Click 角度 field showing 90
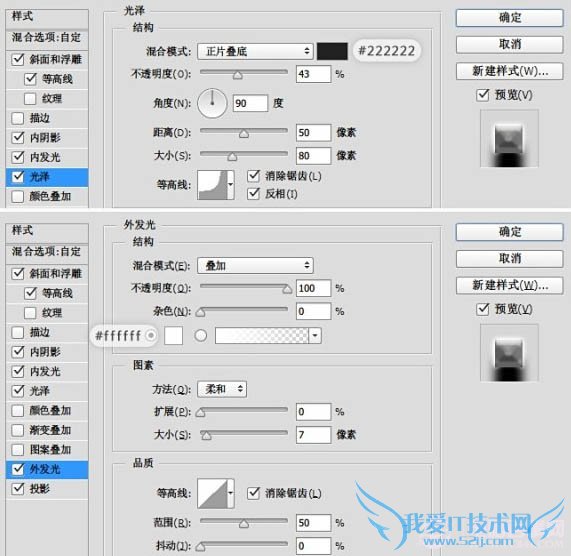The image size is (571, 556). coord(251,103)
